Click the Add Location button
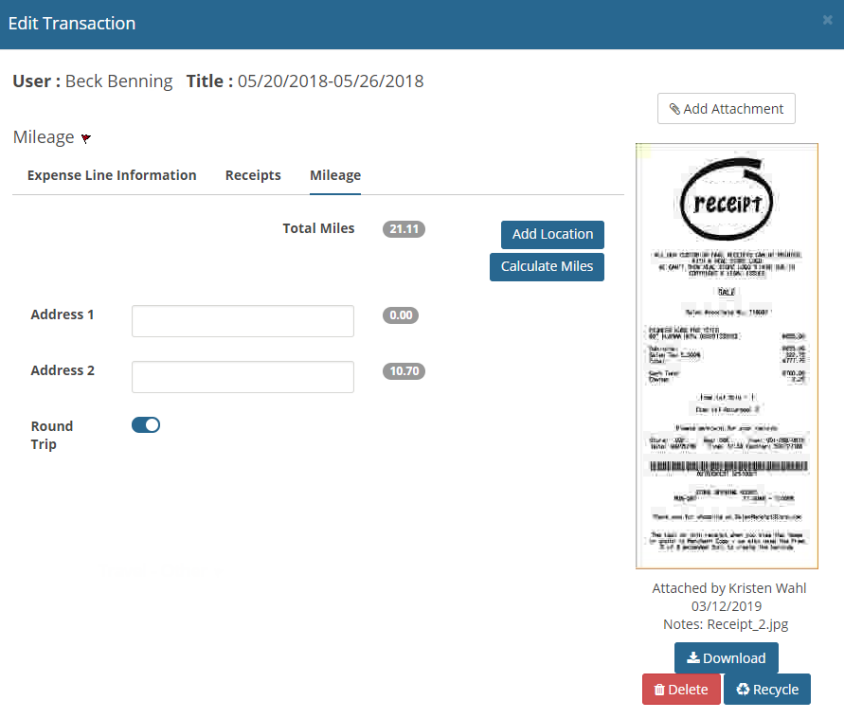The image size is (844, 709). click(x=552, y=235)
